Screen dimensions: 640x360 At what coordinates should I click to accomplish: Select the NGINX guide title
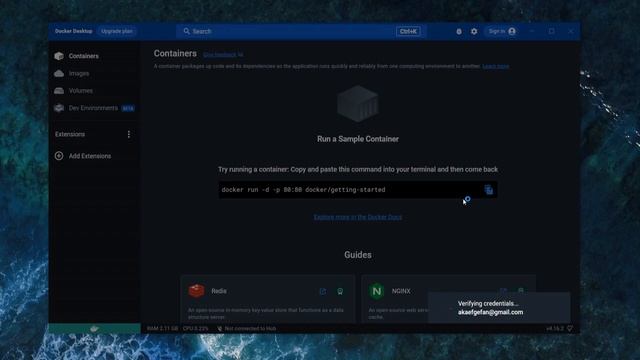pos(401,291)
